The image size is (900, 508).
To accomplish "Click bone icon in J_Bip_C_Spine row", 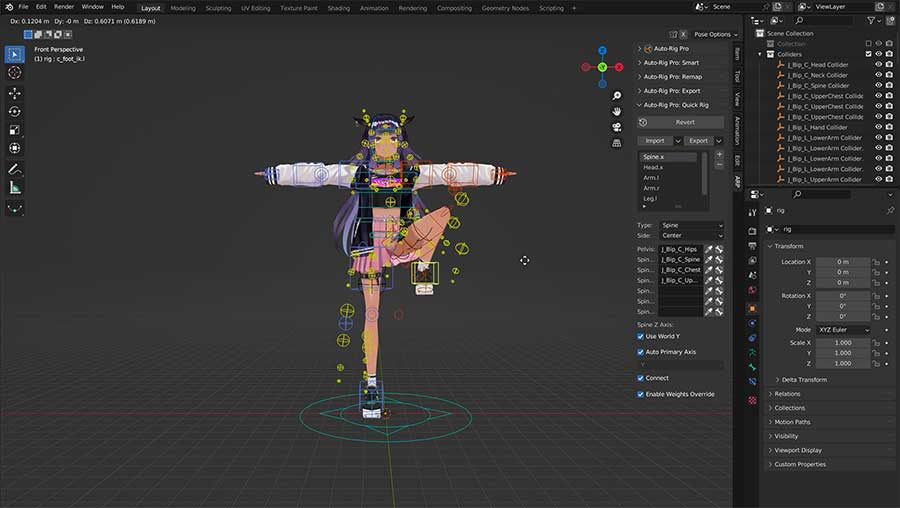I will tap(719, 259).
